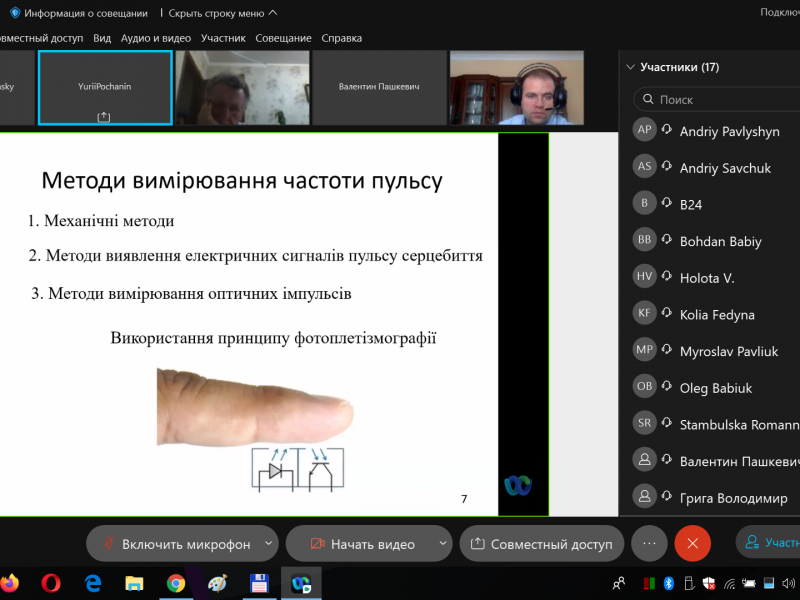Open microphone options dropdown arrow
Screen dimensions: 800x600
point(268,544)
